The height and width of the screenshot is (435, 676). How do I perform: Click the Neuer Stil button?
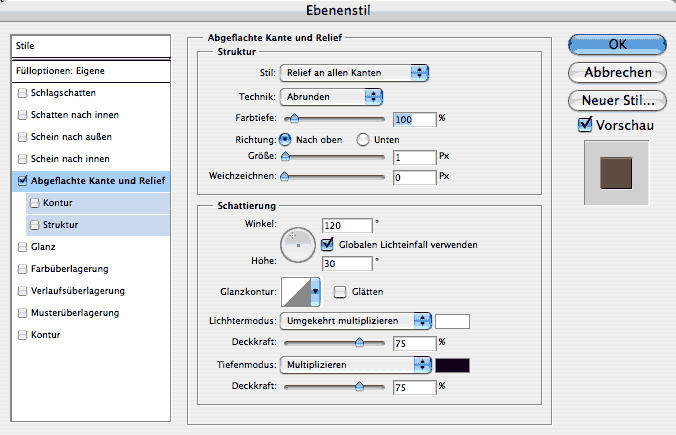point(617,100)
